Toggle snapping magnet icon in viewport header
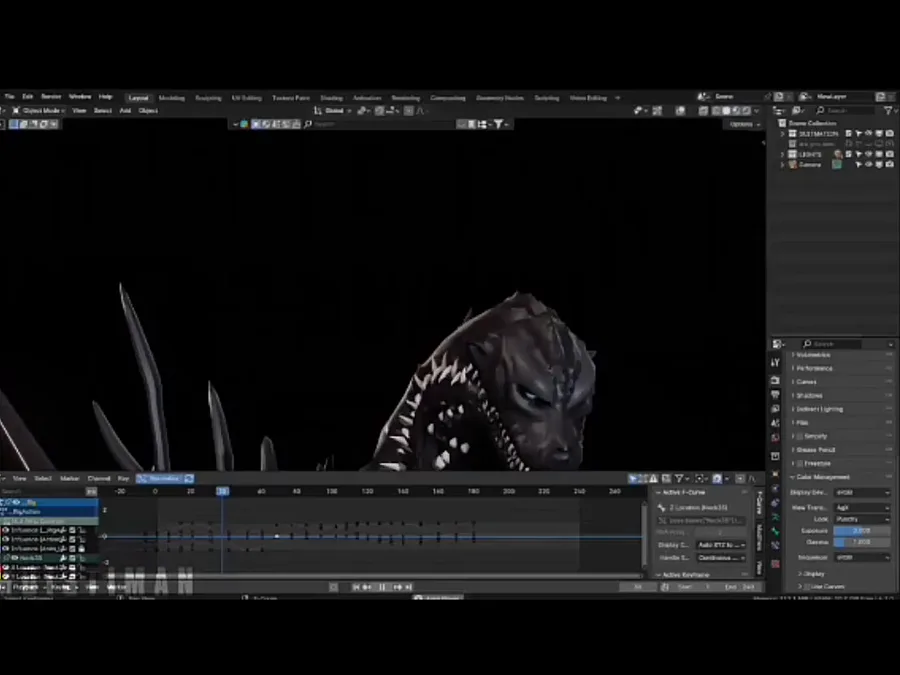Image resolution: width=900 pixels, height=675 pixels. (x=380, y=111)
